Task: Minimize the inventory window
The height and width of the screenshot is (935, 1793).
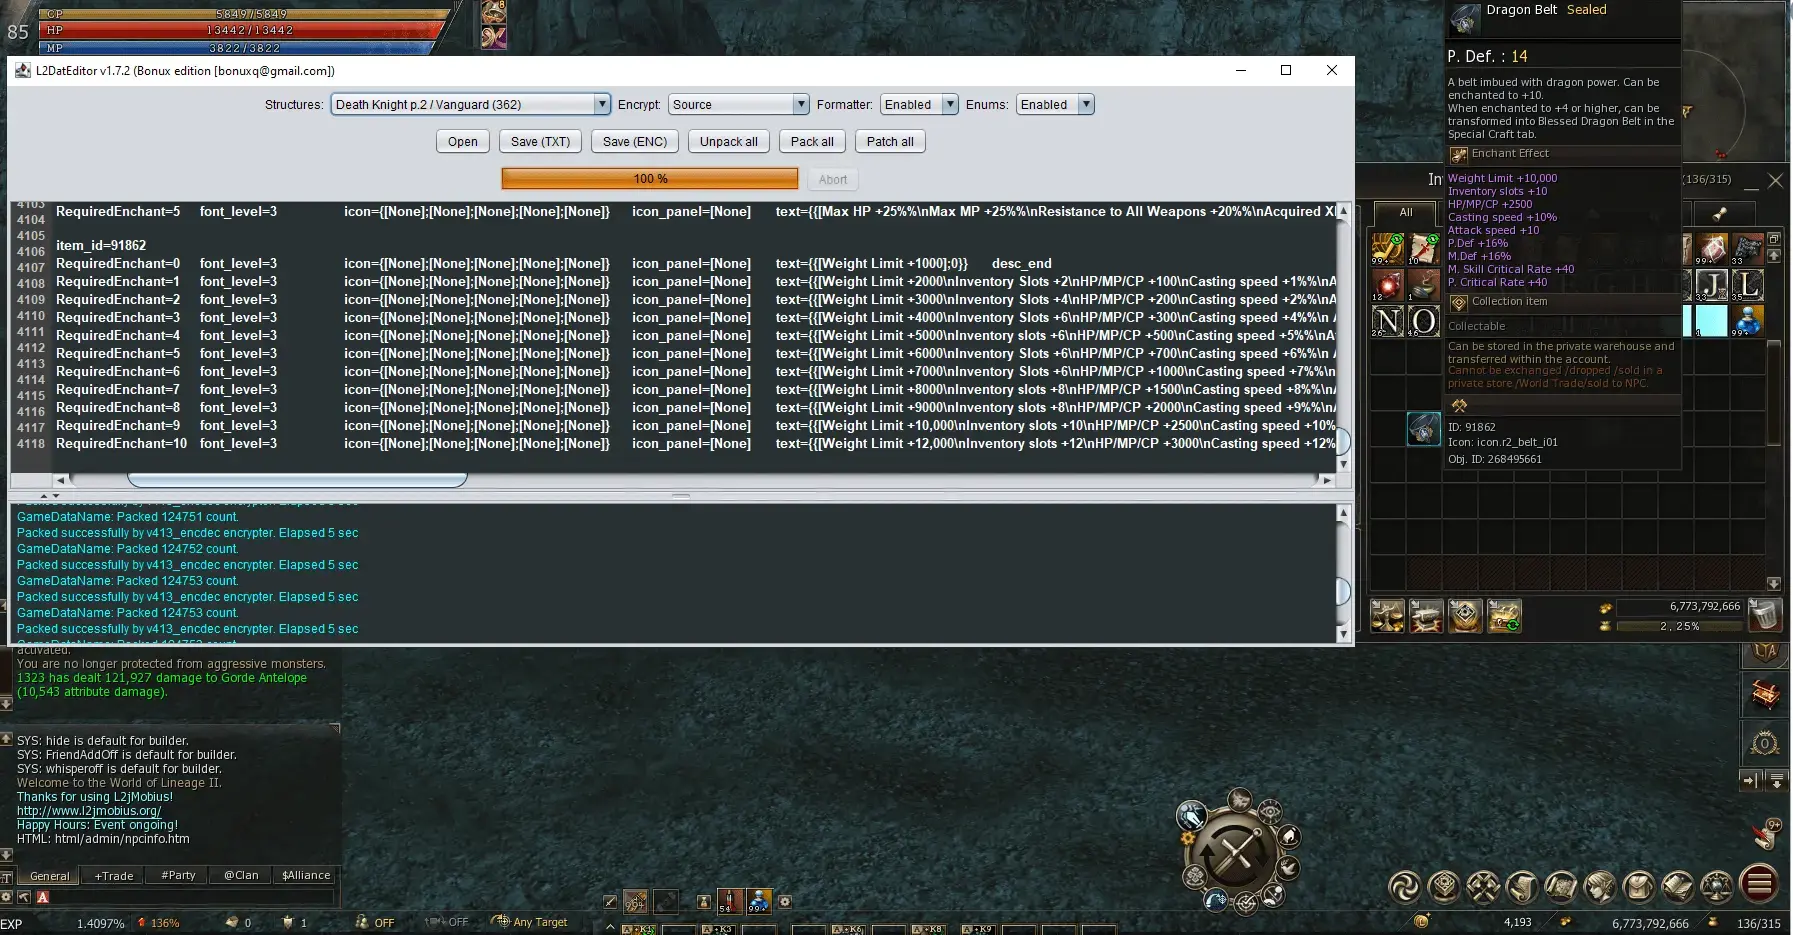Action: tap(1751, 186)
